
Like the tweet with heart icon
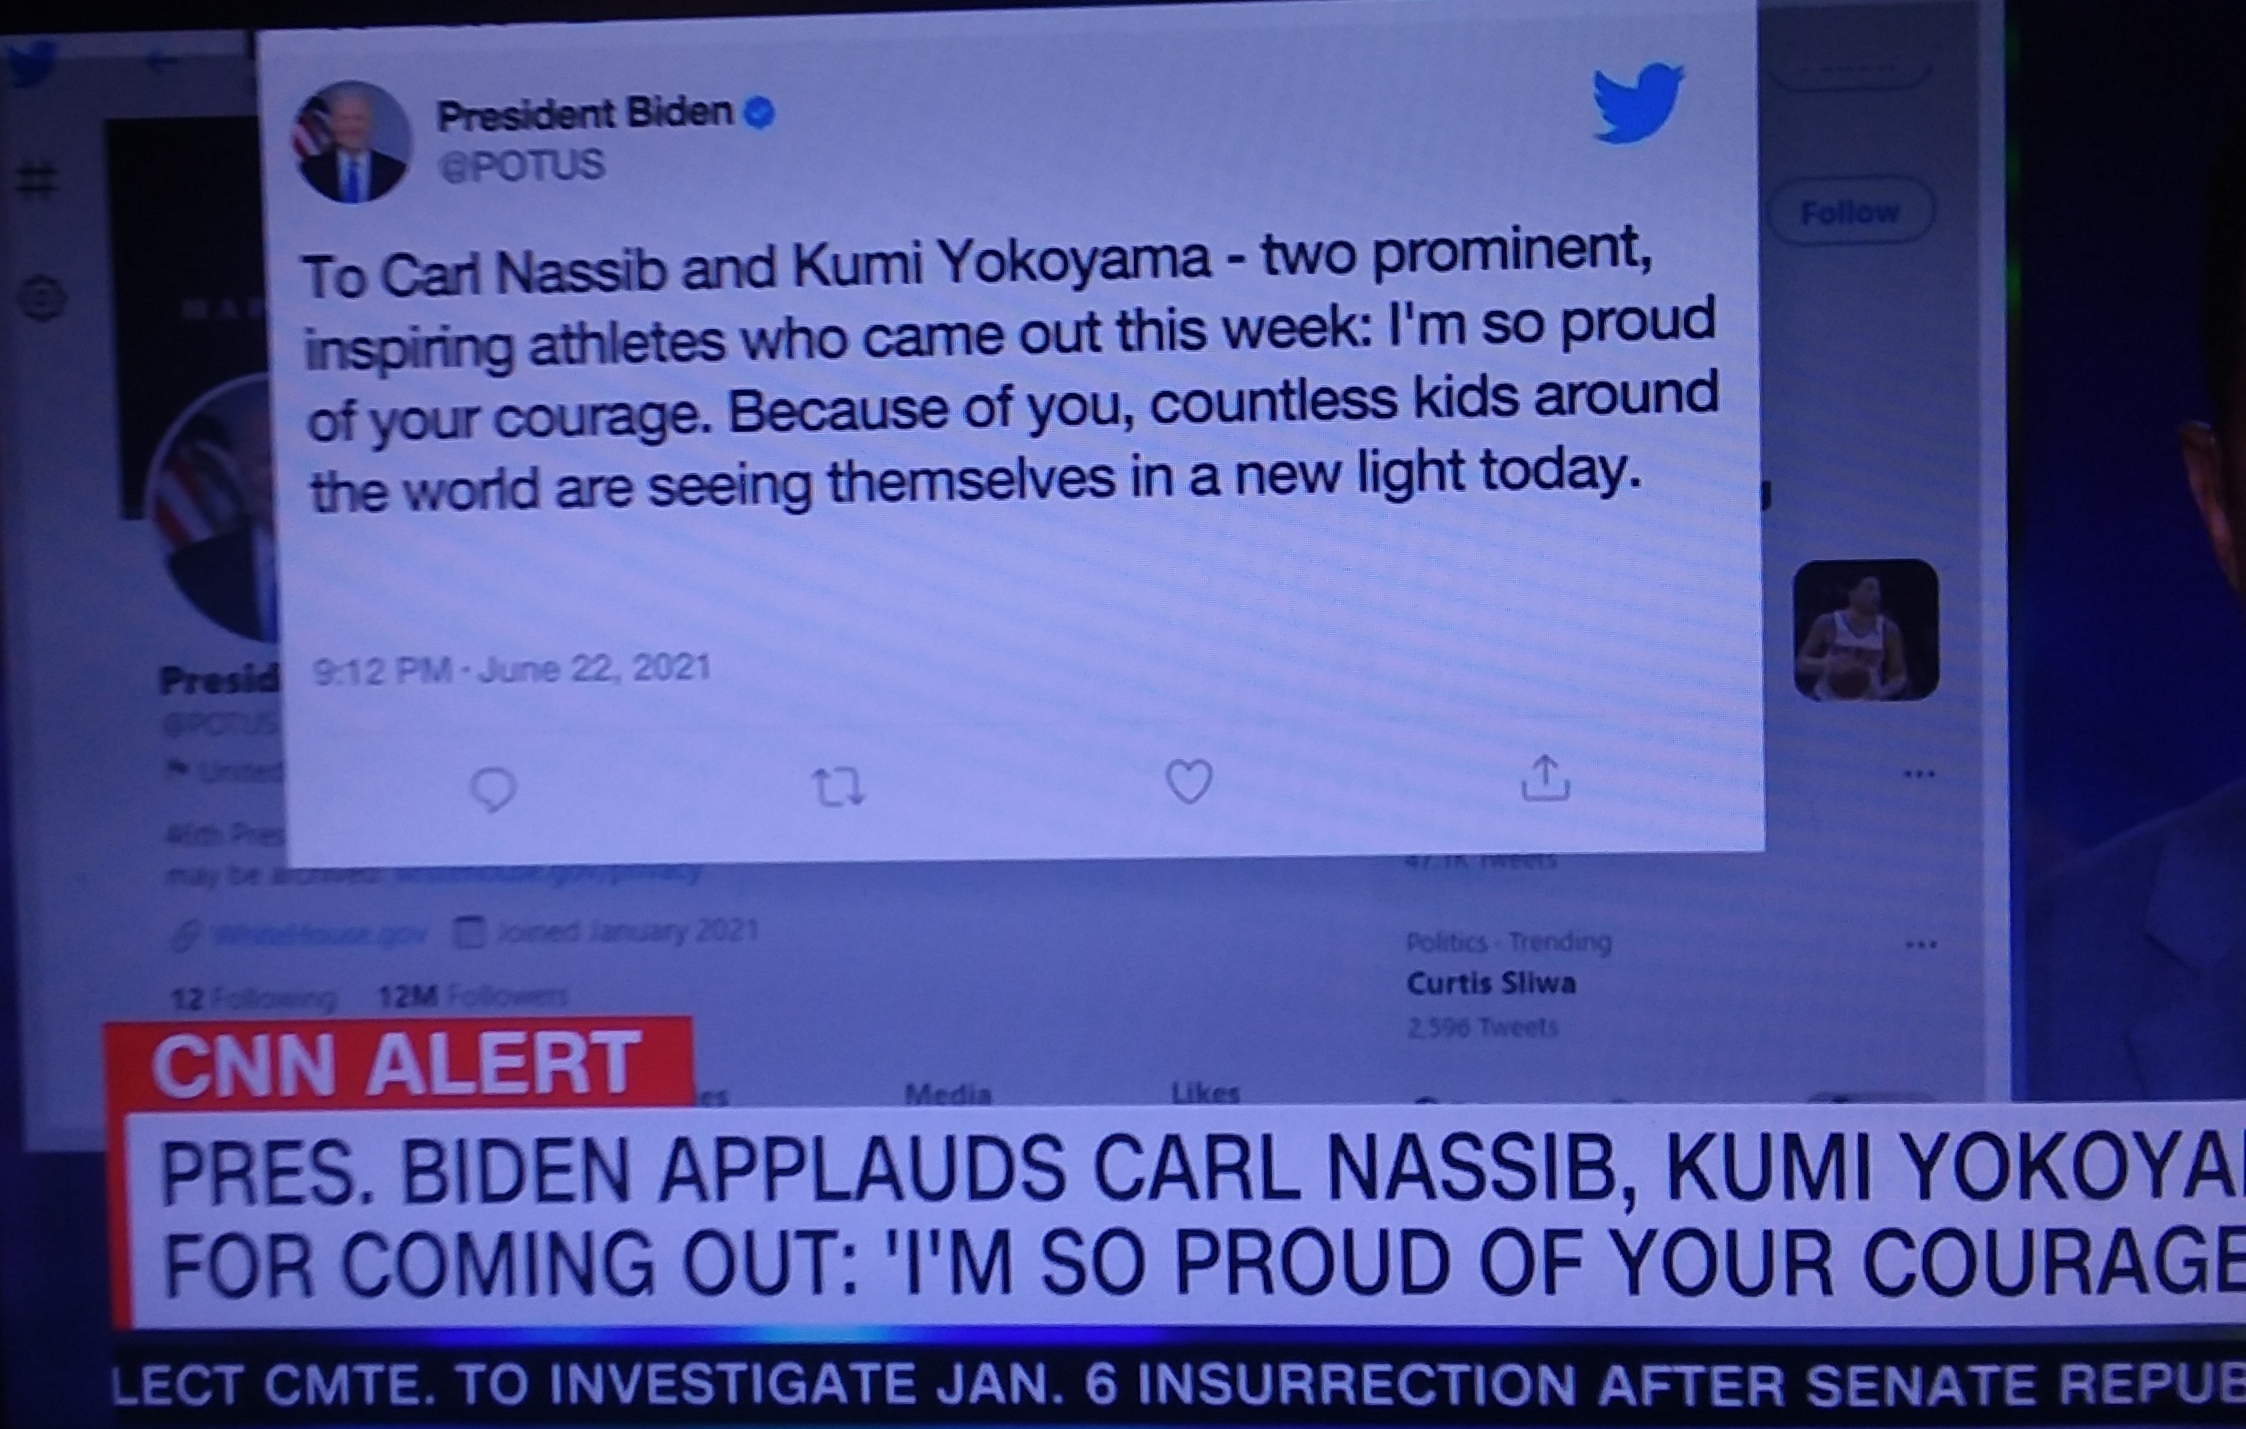click(1189, 781)
